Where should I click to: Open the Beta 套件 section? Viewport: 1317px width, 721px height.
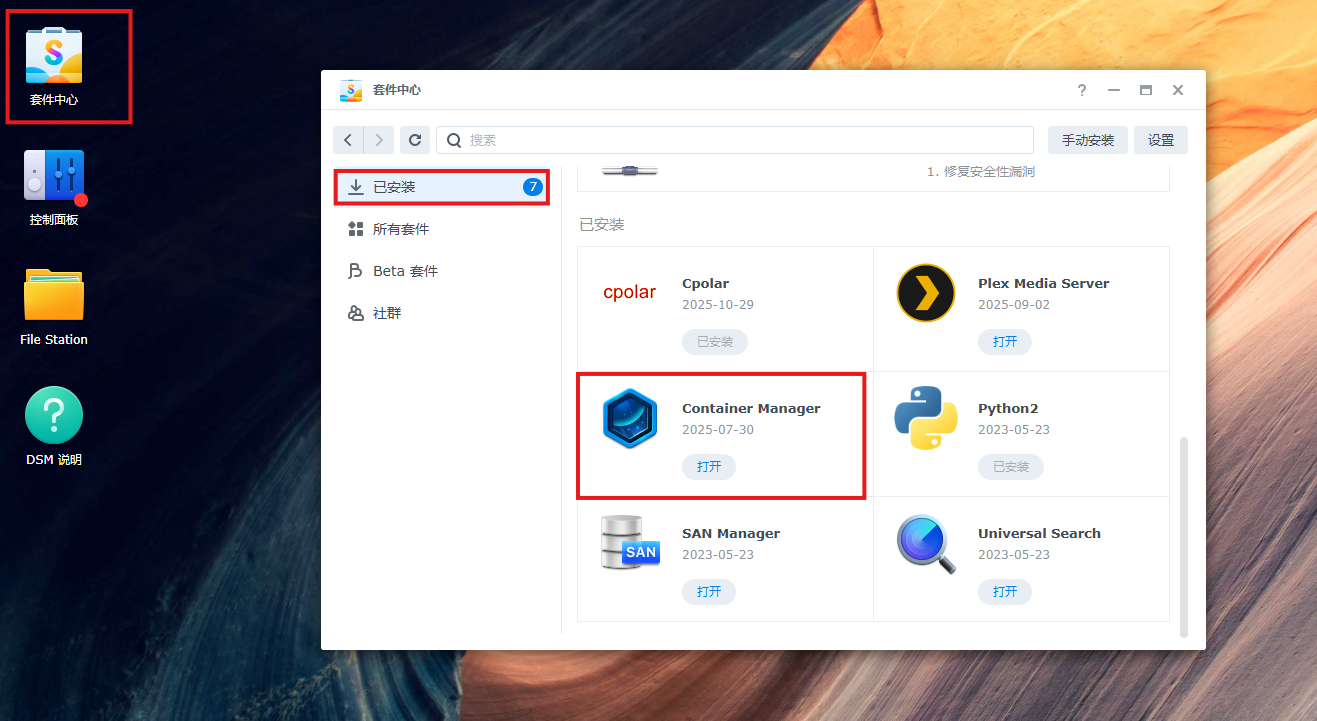coord(405,271)
